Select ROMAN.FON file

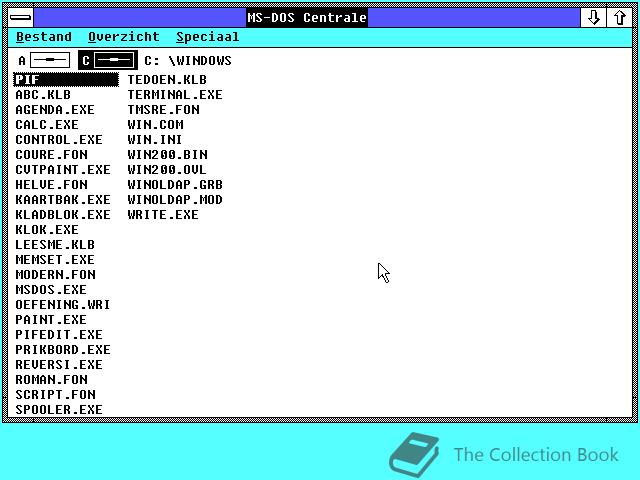click(x=51, y=380)
